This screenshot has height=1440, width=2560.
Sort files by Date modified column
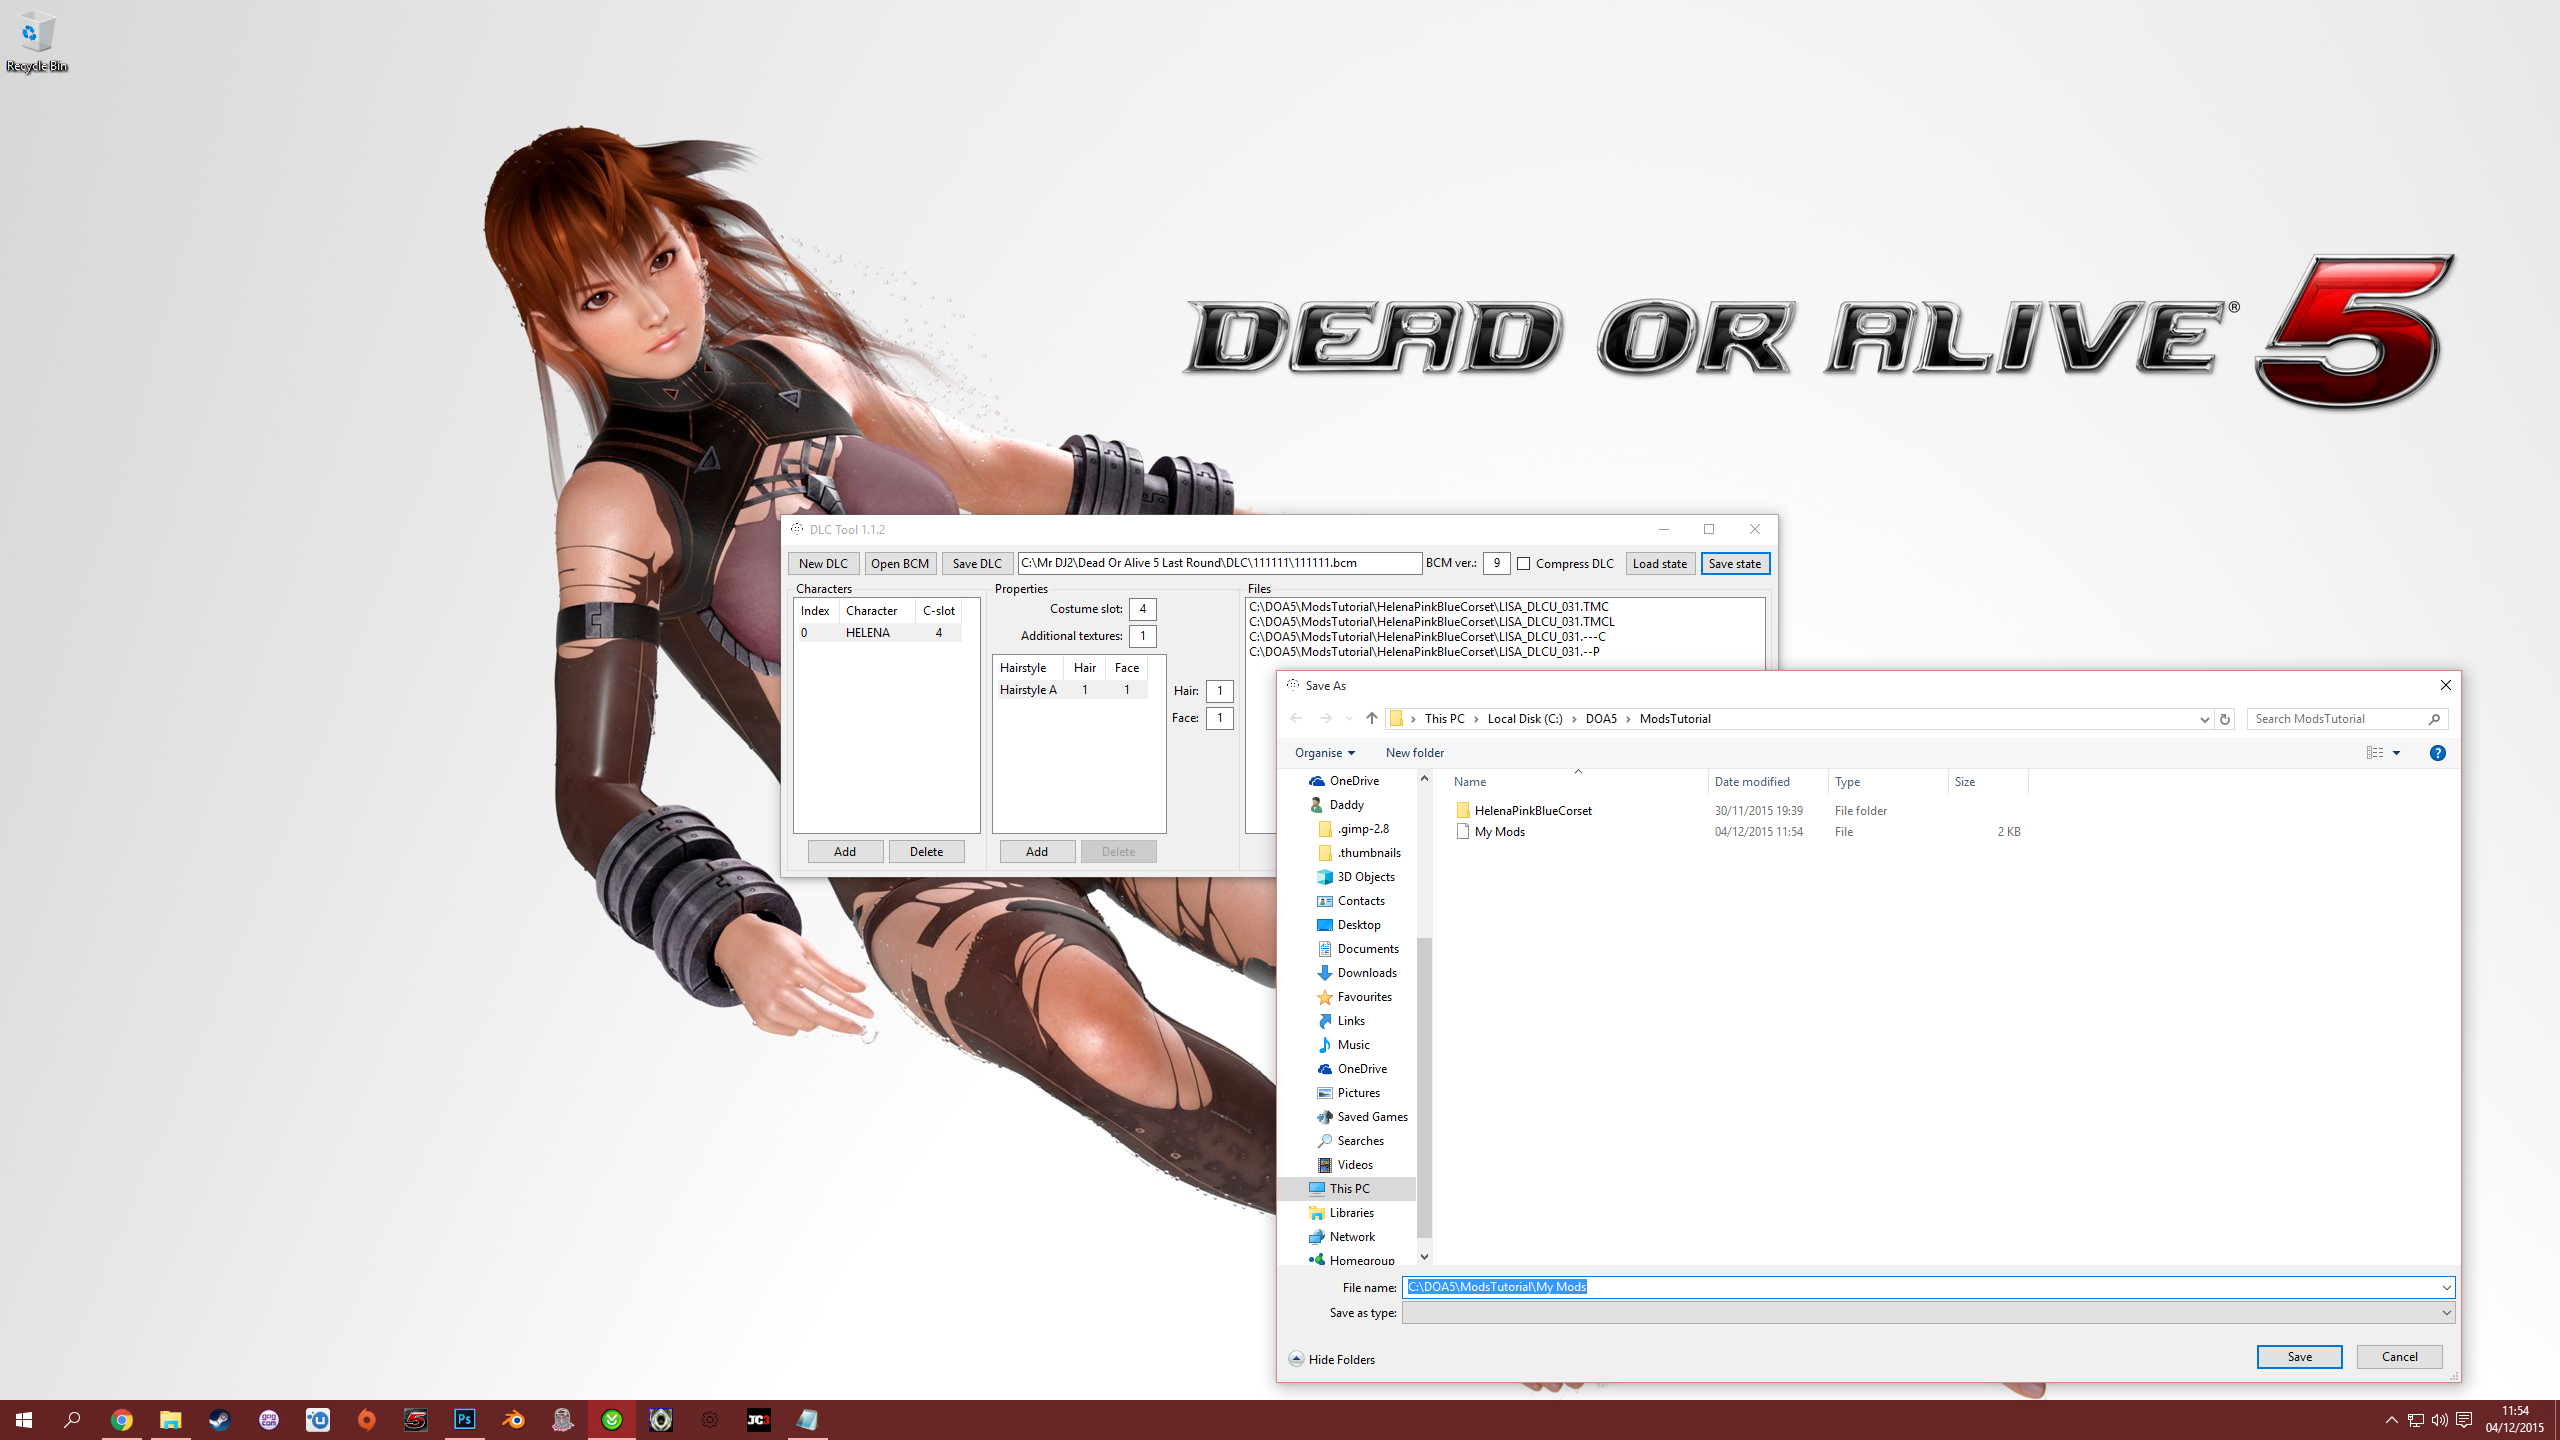1752,782
